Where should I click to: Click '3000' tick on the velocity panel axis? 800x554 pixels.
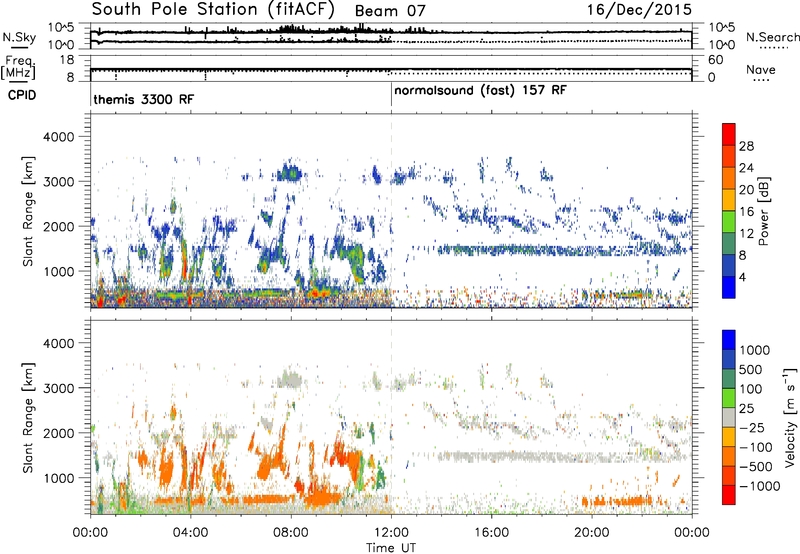tap(58, 388)
